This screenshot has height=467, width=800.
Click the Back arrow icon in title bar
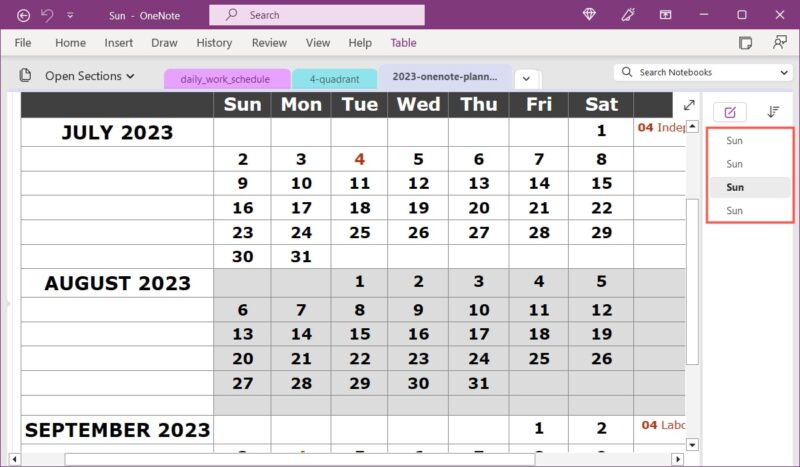click(23, 15)
